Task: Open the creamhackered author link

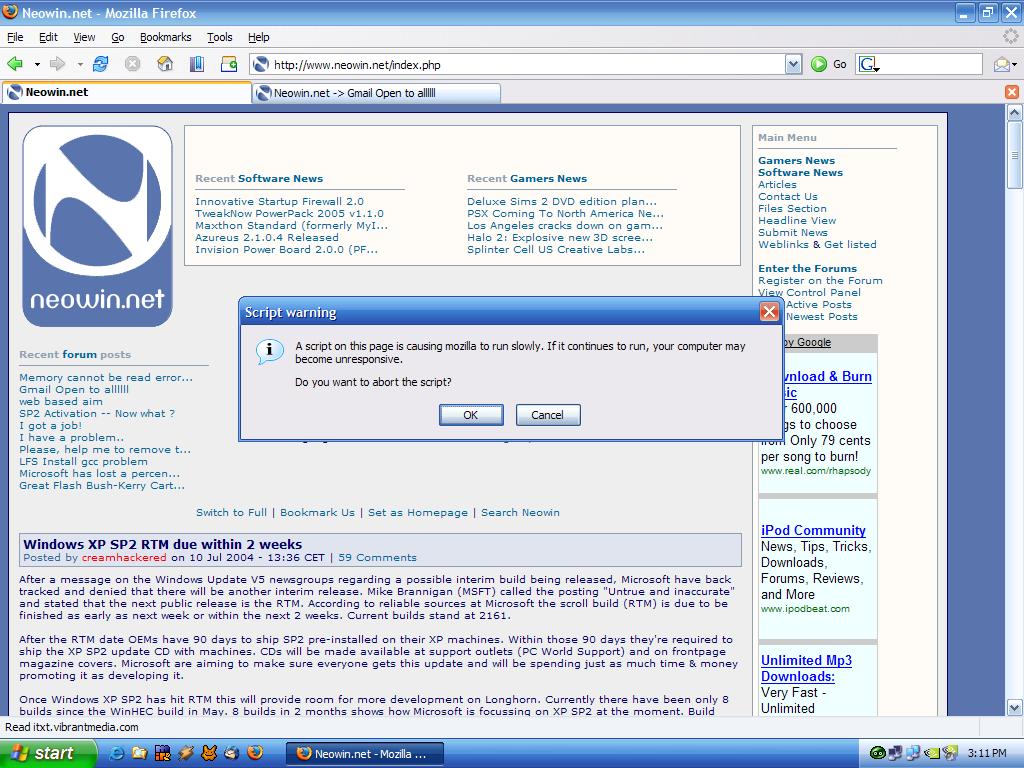Action: 124,557
